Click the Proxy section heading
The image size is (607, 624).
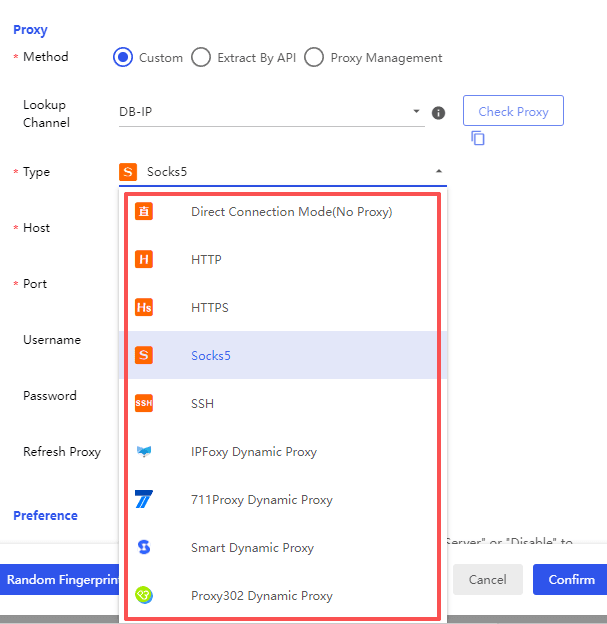pyautogui.click(x=30, y=30)
